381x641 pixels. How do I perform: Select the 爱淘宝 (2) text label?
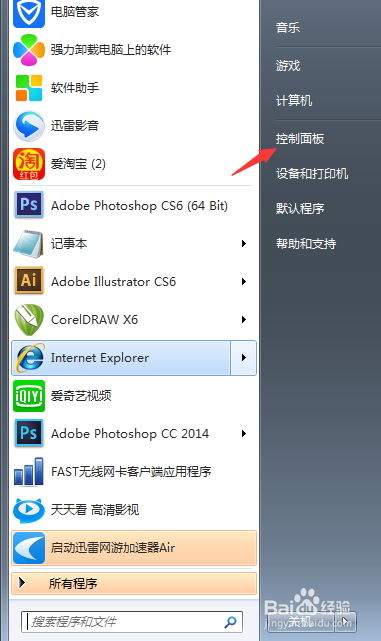pos(78,164)
